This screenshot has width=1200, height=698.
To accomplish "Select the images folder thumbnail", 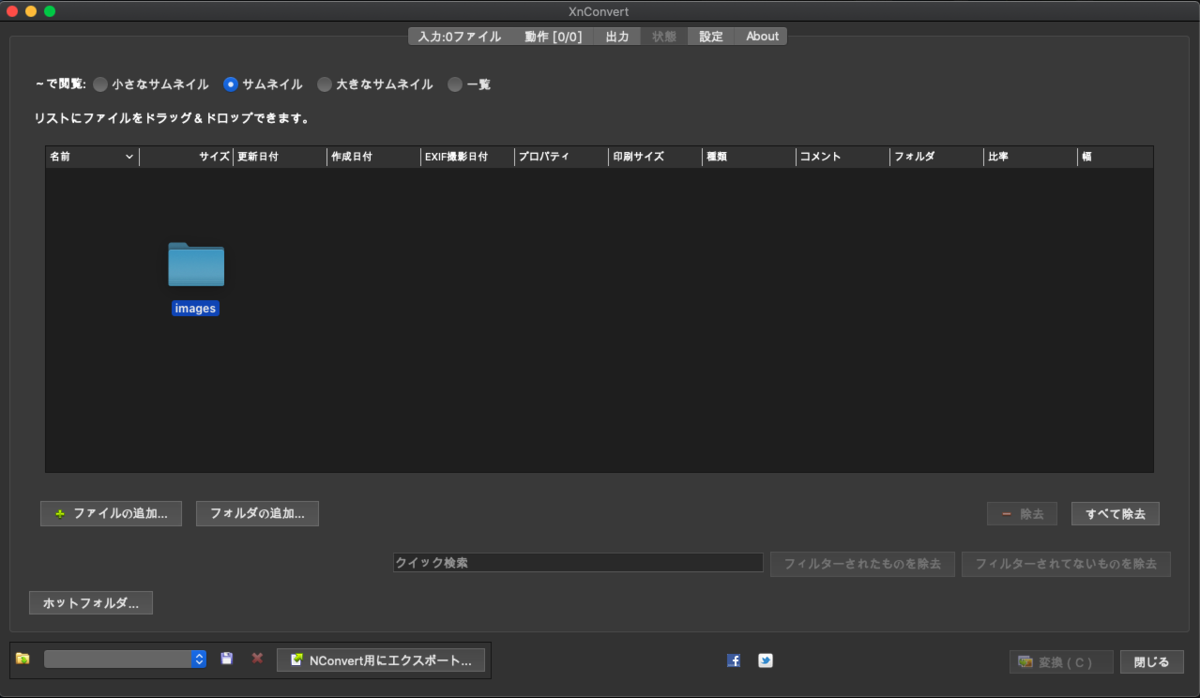I will (195, 265).
